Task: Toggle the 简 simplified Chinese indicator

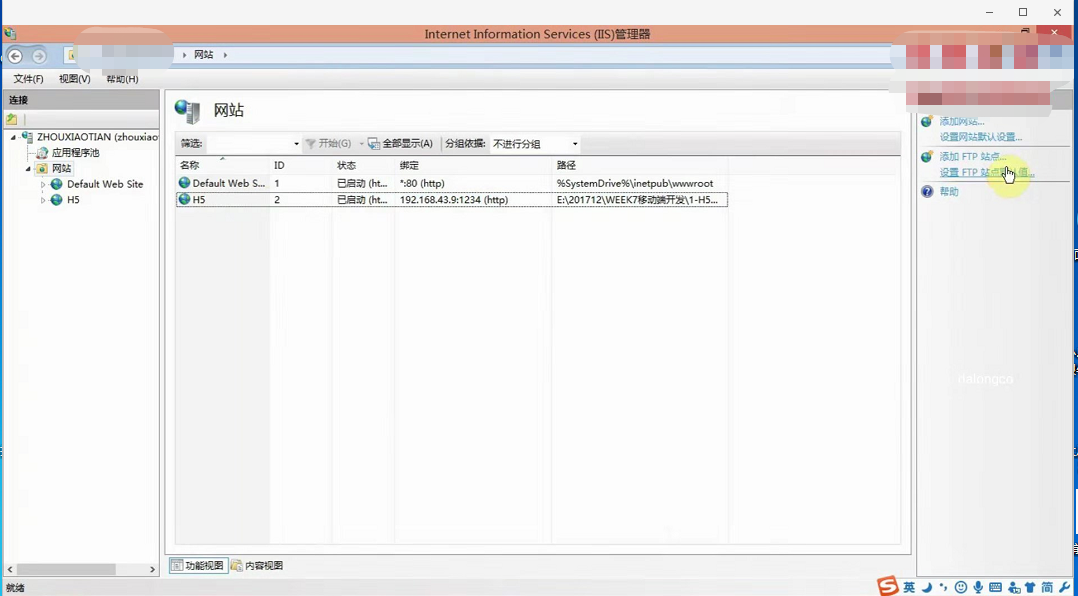Action: click(1047, 587)
